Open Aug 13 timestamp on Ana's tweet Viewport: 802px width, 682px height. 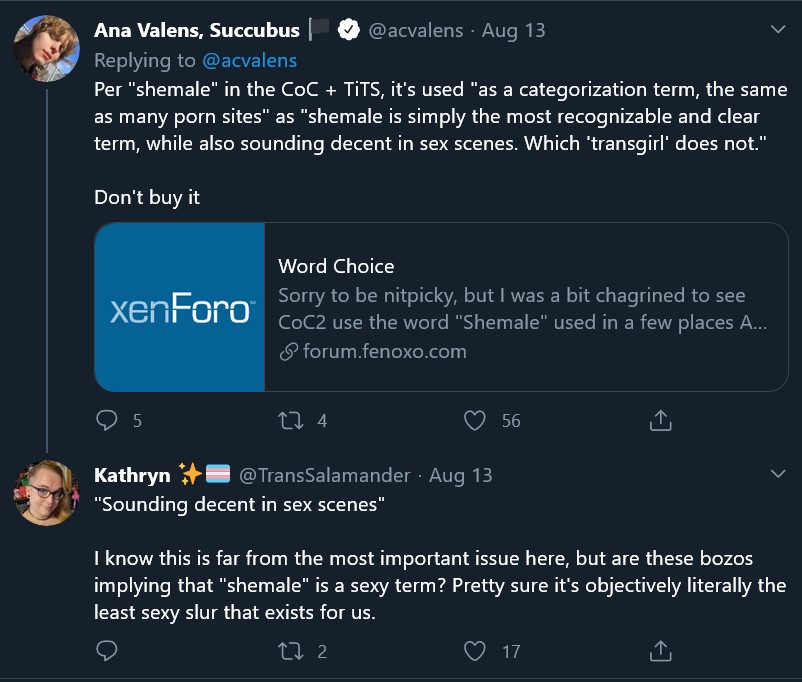[x=514, y=30]
